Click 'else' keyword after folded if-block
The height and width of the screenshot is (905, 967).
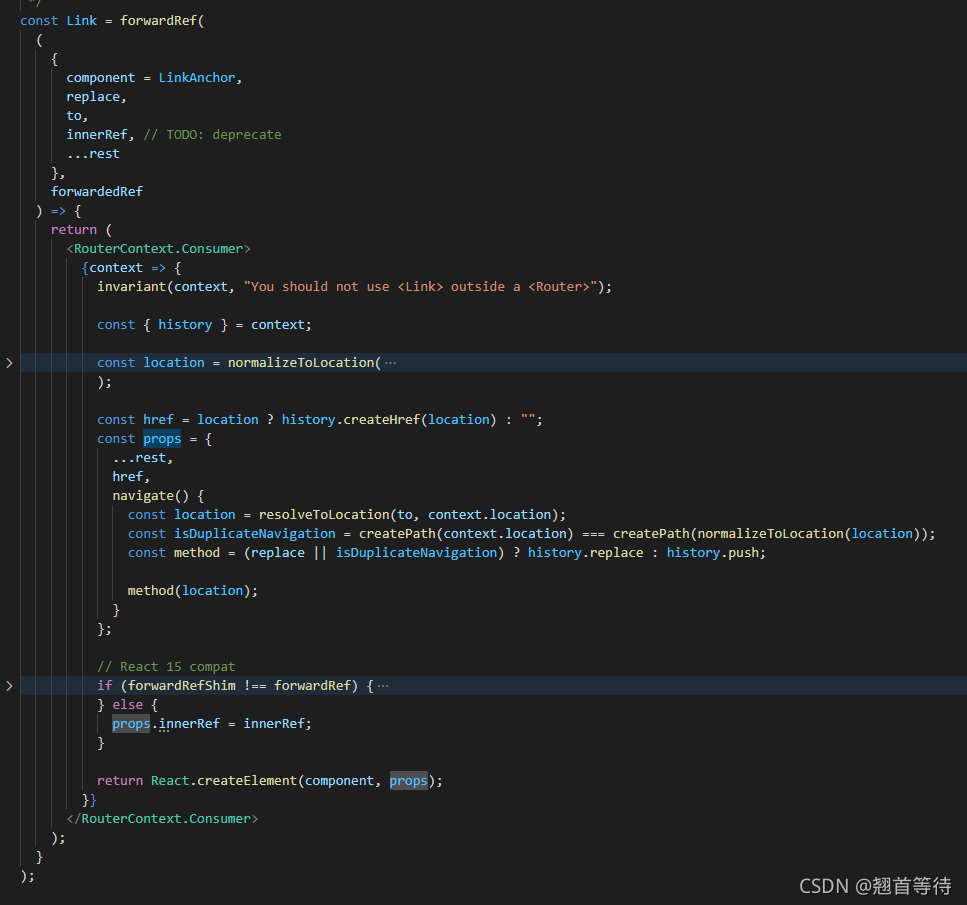point(128,705)
